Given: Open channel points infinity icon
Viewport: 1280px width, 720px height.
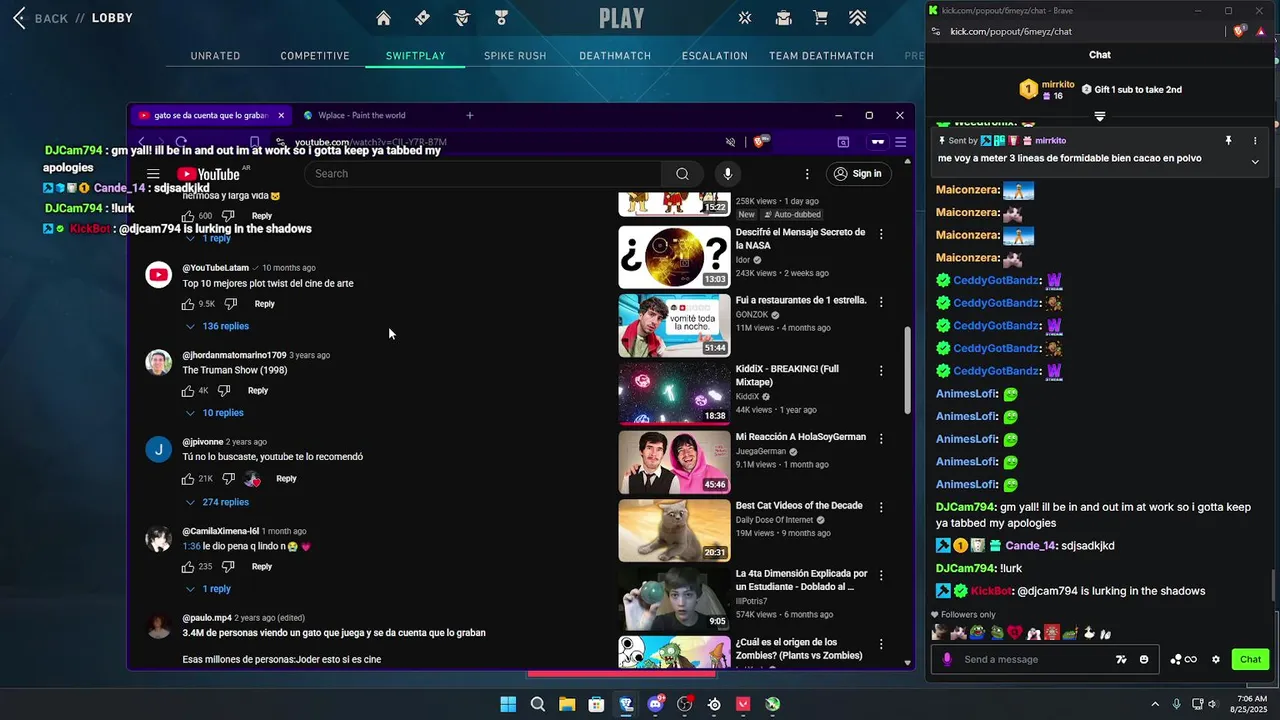Looking at the screenshot, I should [1183, 660].
